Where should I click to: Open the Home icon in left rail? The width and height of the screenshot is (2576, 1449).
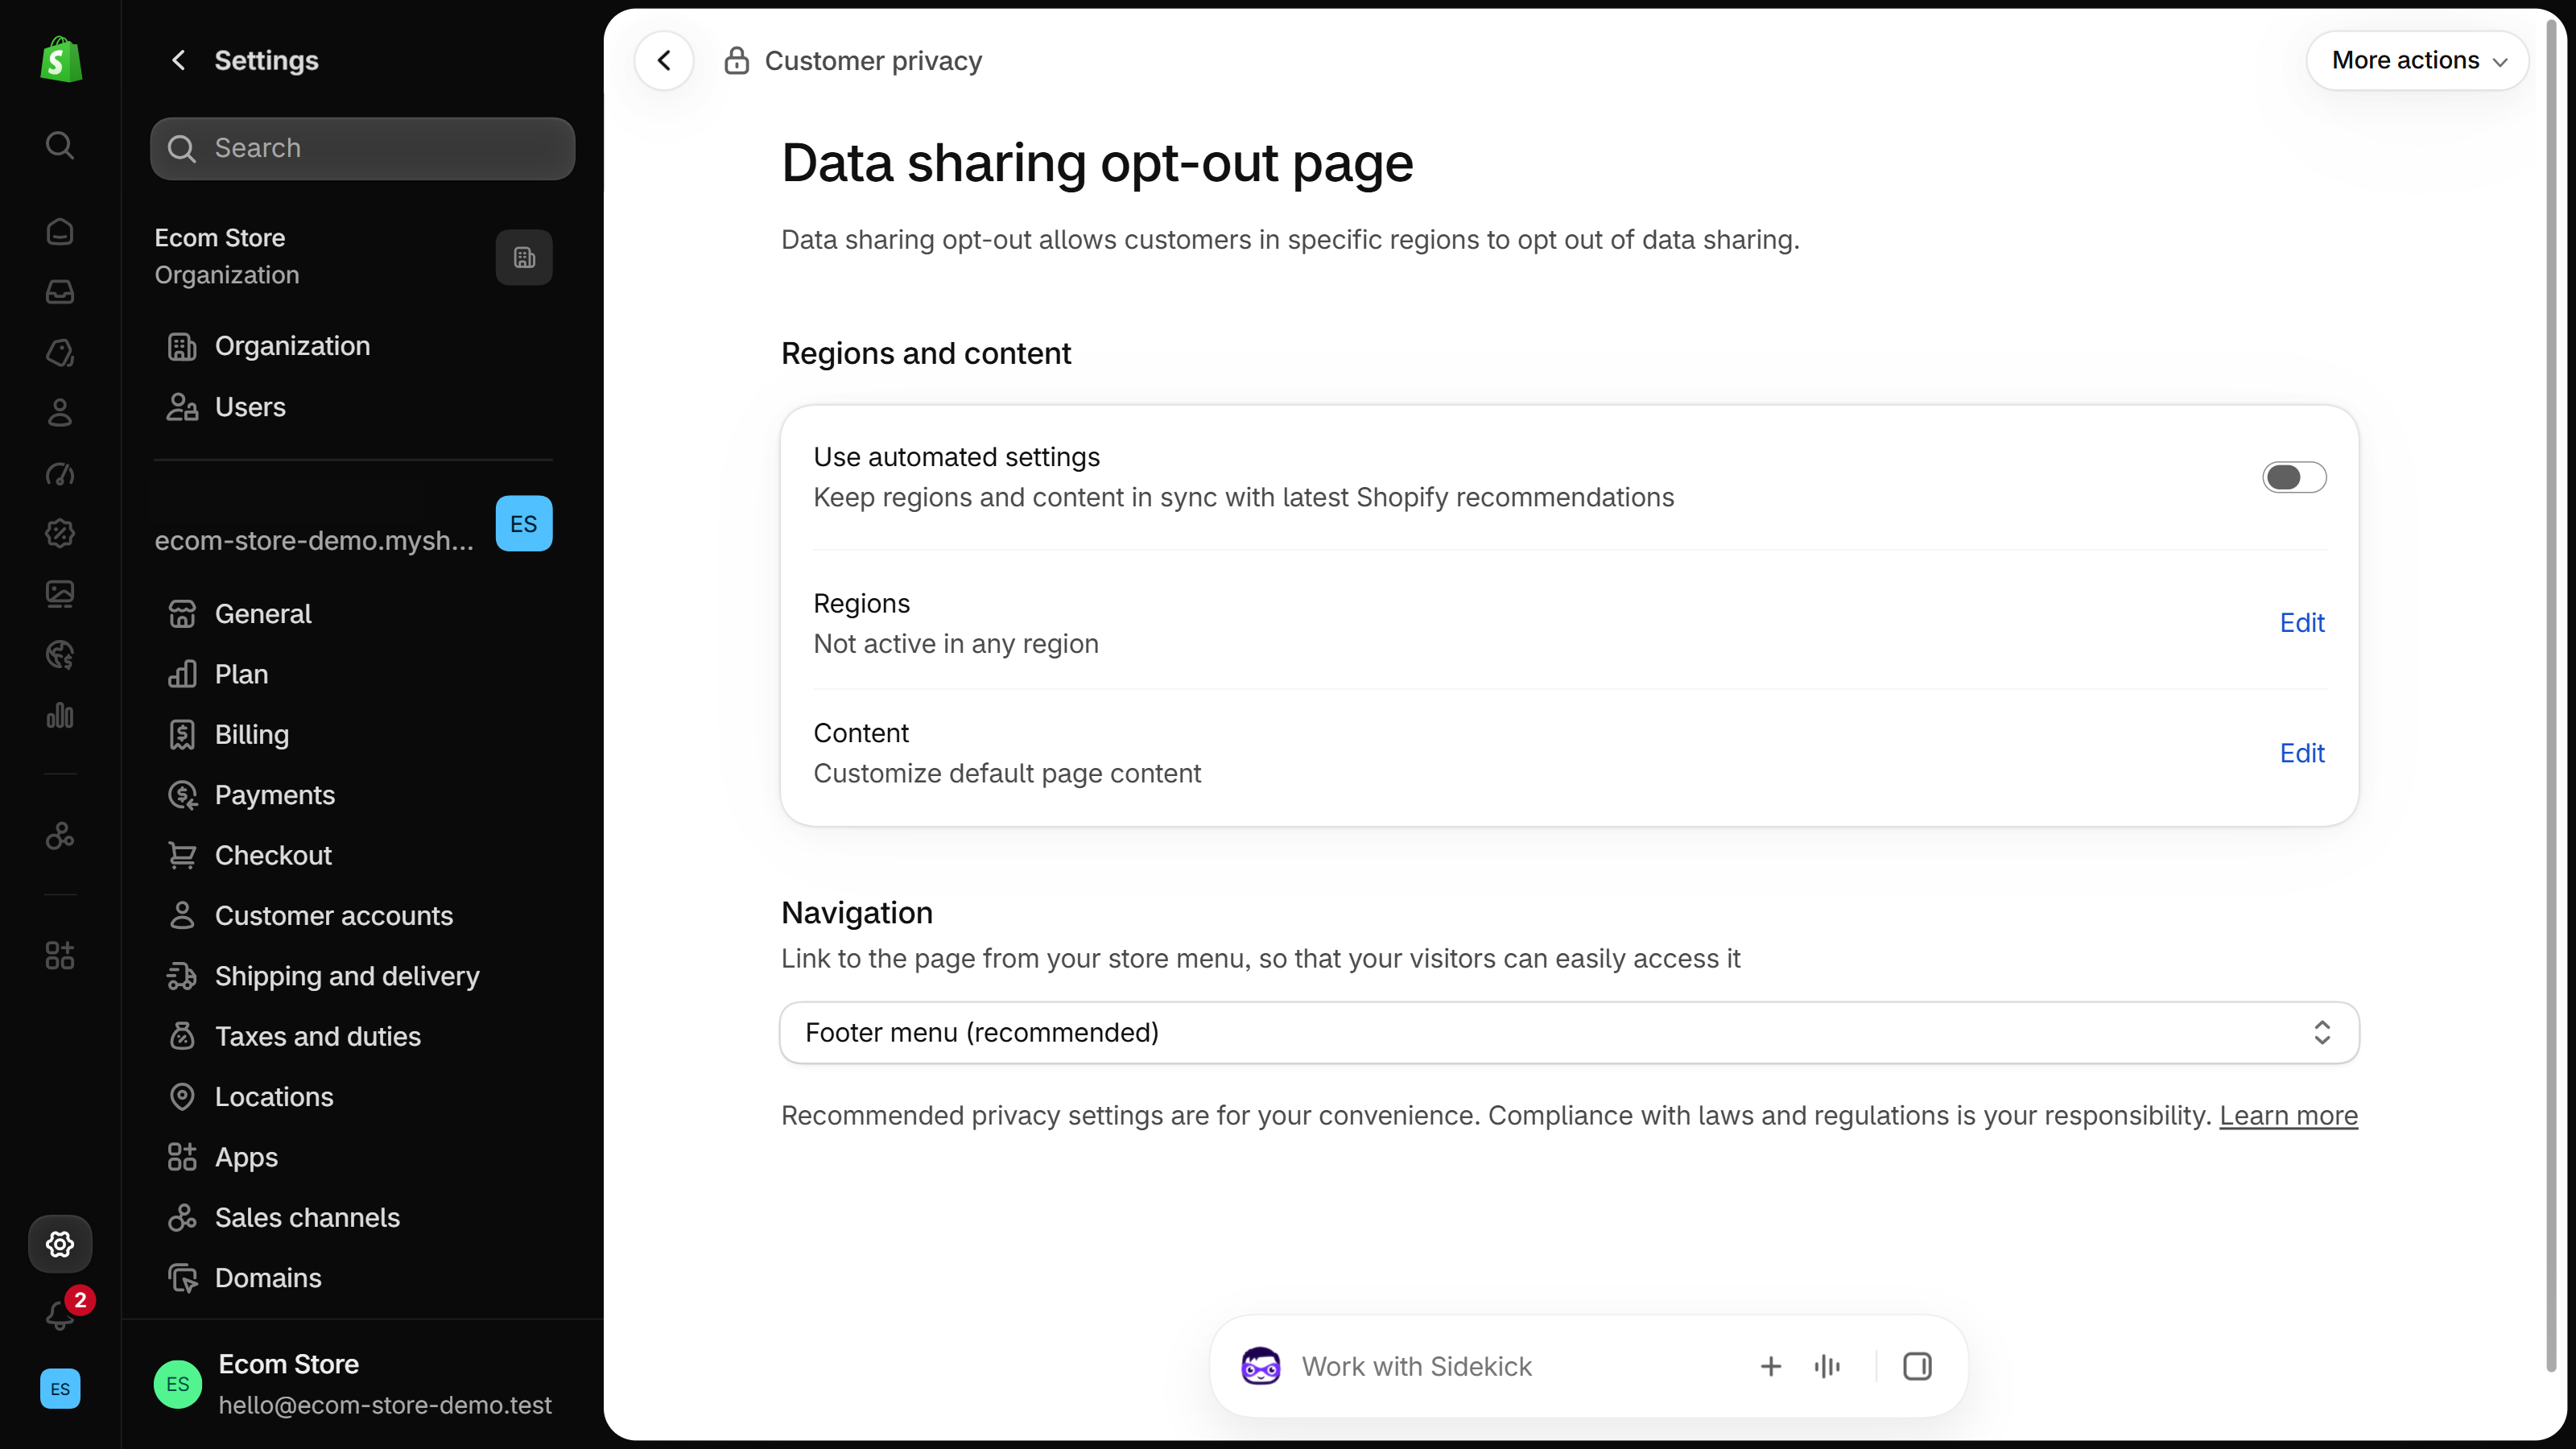point(60,232)
